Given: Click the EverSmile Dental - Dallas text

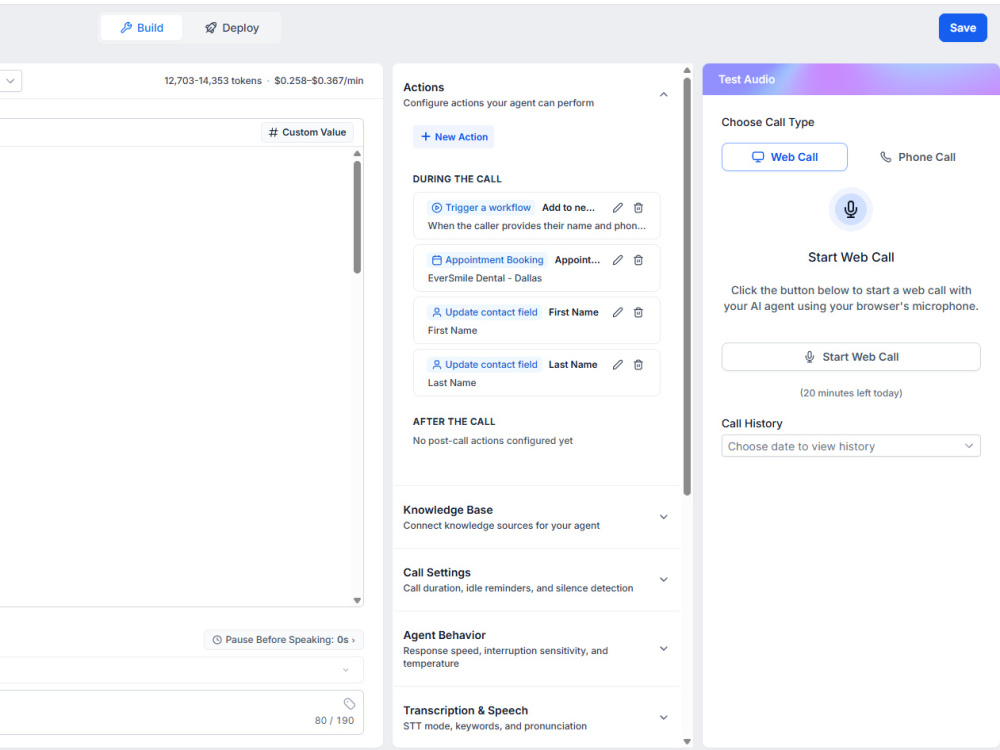Looking at the screenshot, I should [x=485, y=278].
